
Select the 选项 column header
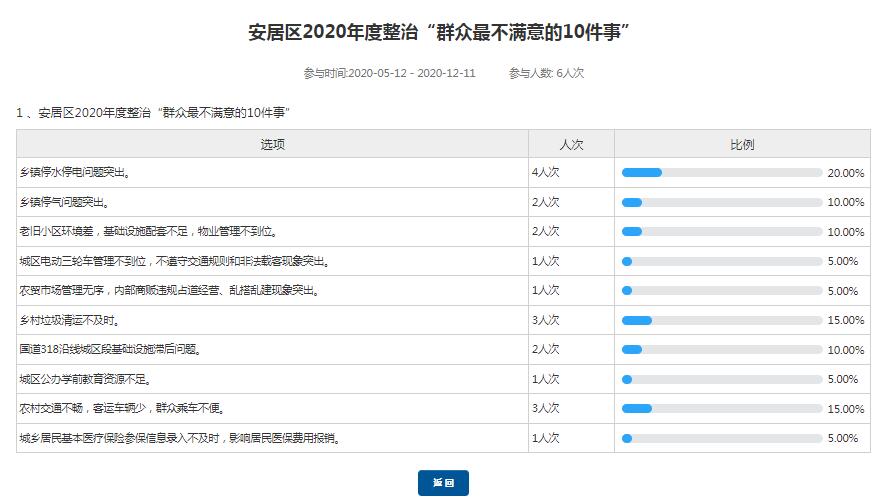pos(272,144)
